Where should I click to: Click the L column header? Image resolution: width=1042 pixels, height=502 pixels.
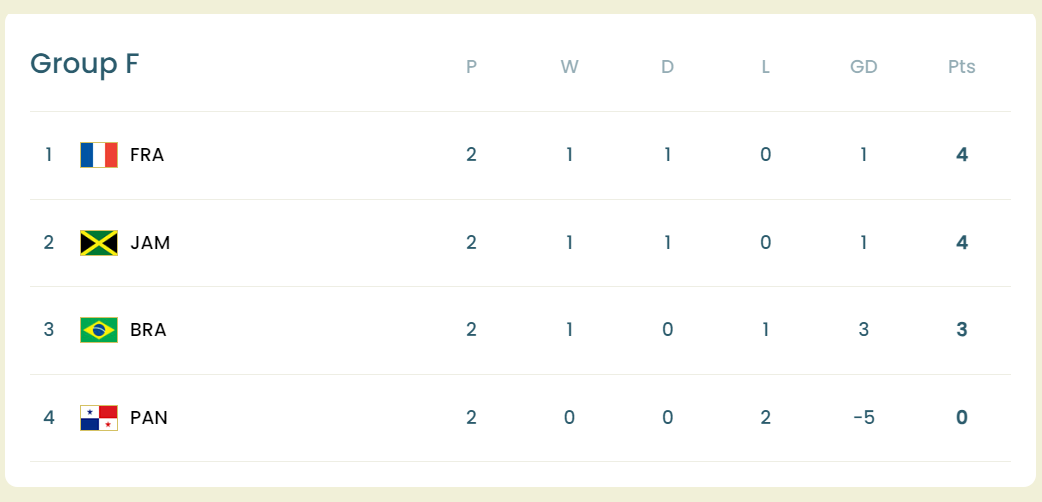(766, 68)
